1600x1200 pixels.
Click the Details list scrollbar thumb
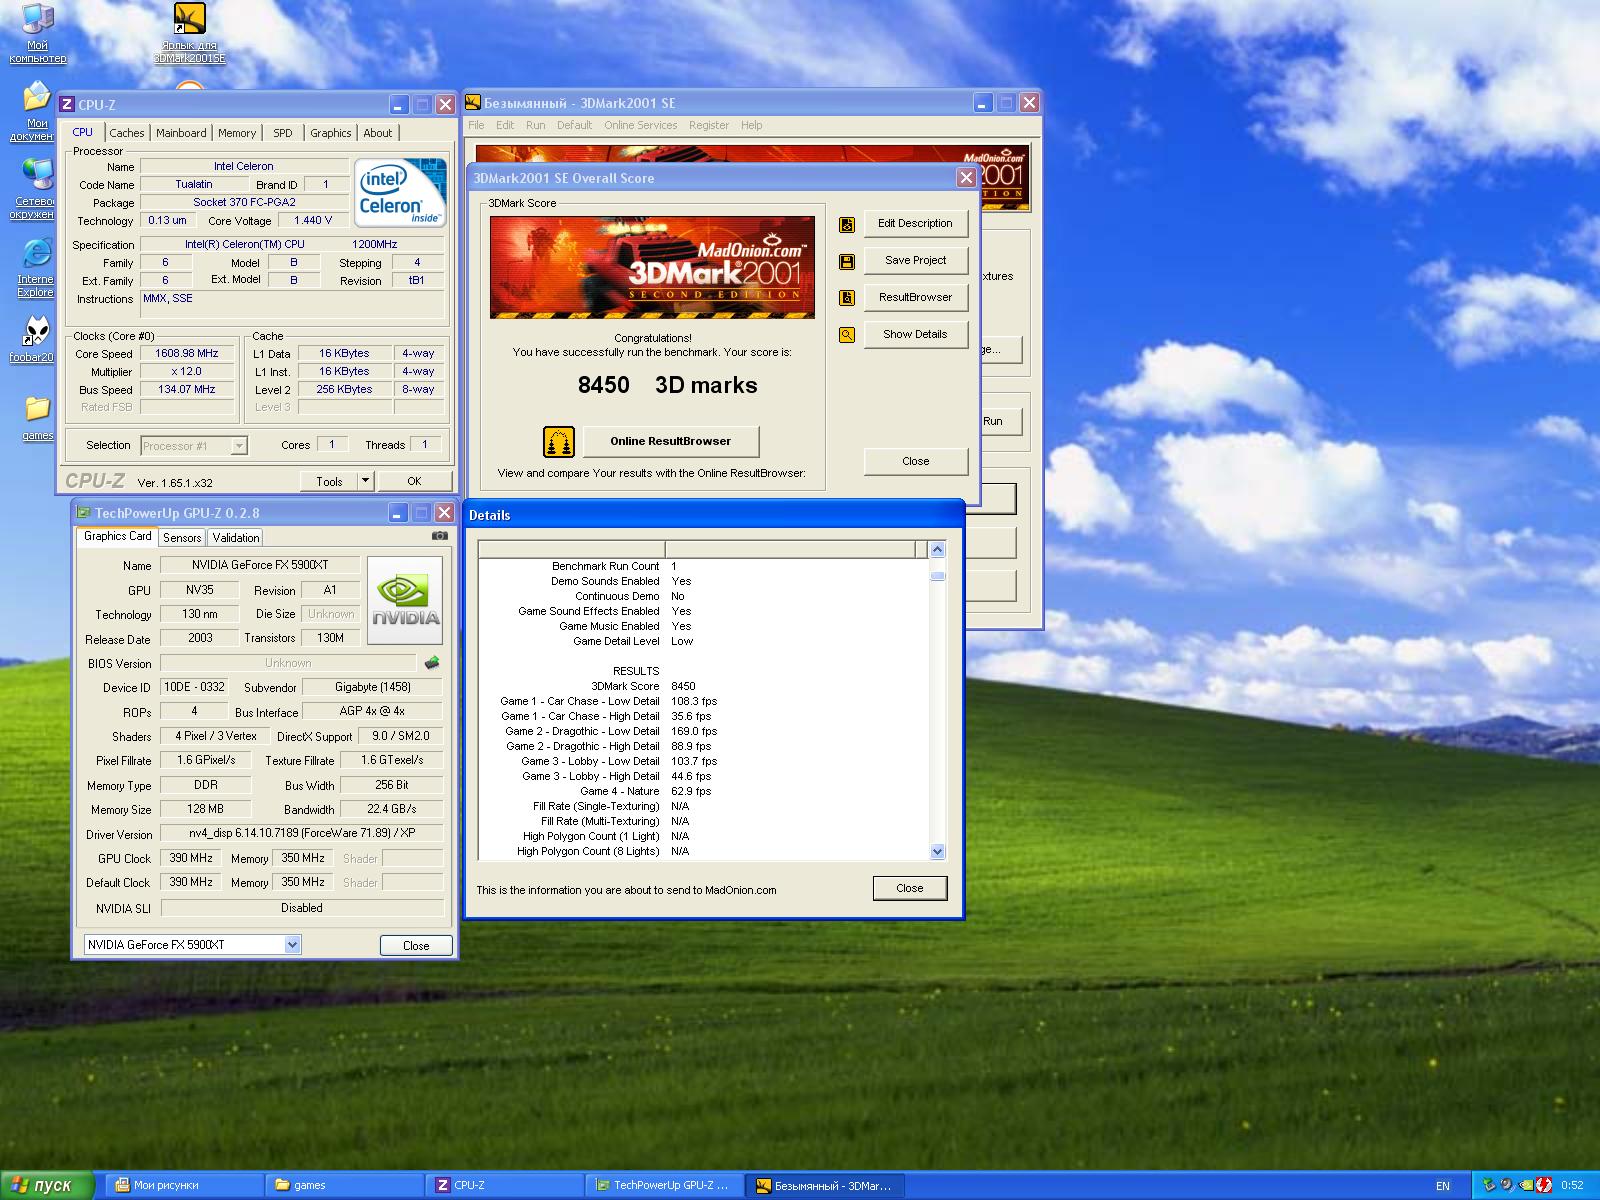click(937, 574)
